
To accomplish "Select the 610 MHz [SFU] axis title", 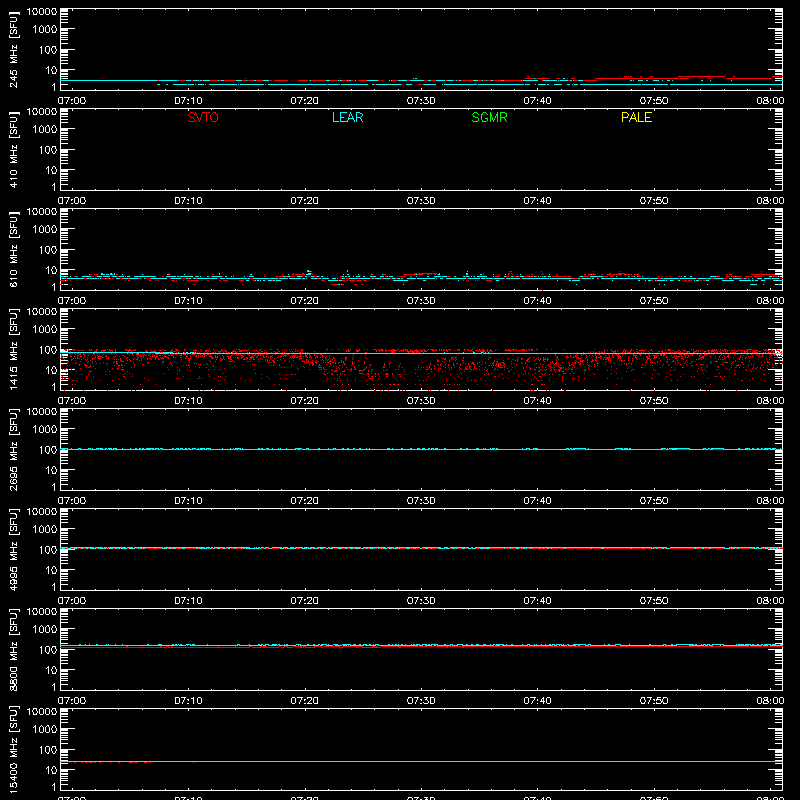I will [13, 249].
